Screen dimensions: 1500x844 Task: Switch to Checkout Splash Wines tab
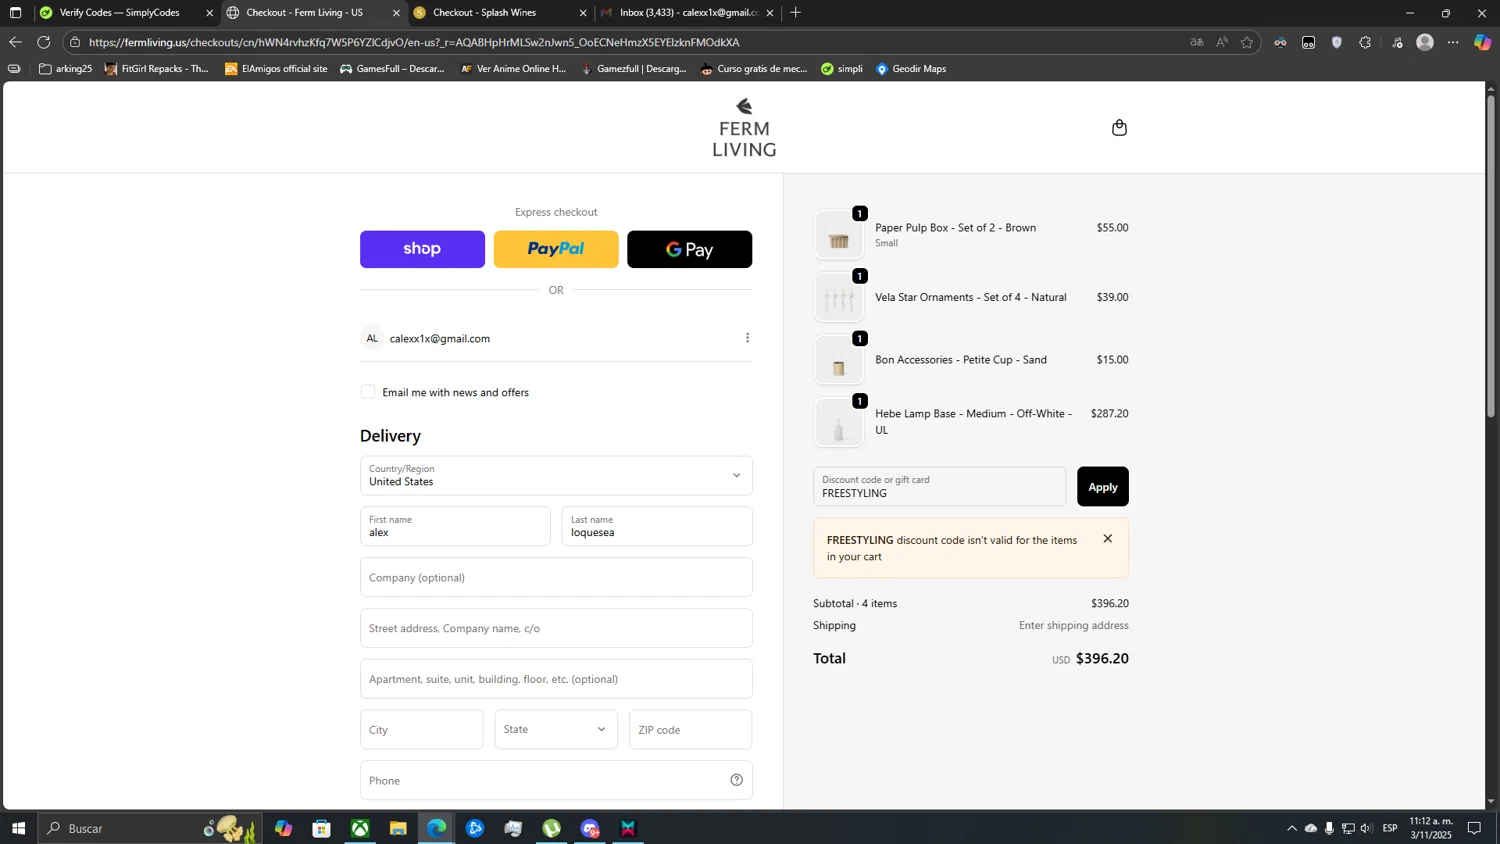[498, 13]
